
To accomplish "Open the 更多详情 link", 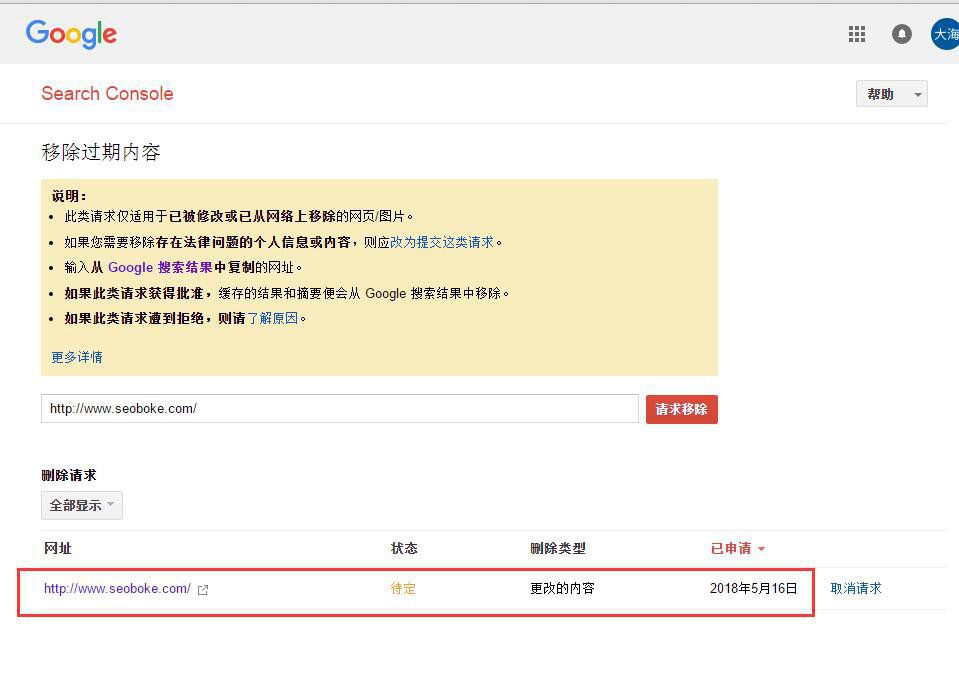I will [77, 357].
